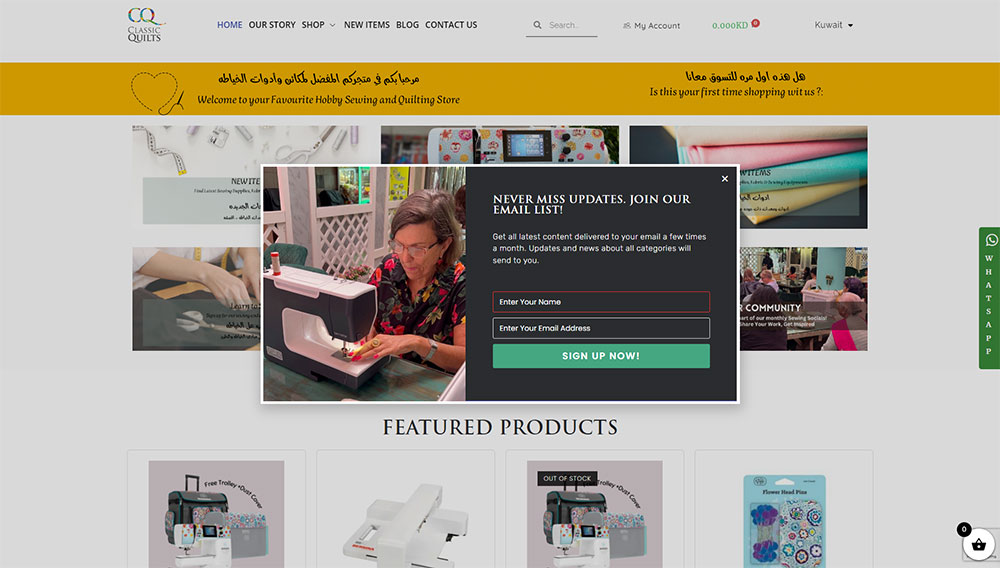
Task: Navigate to New Items menu
Action: pos(367,25)
